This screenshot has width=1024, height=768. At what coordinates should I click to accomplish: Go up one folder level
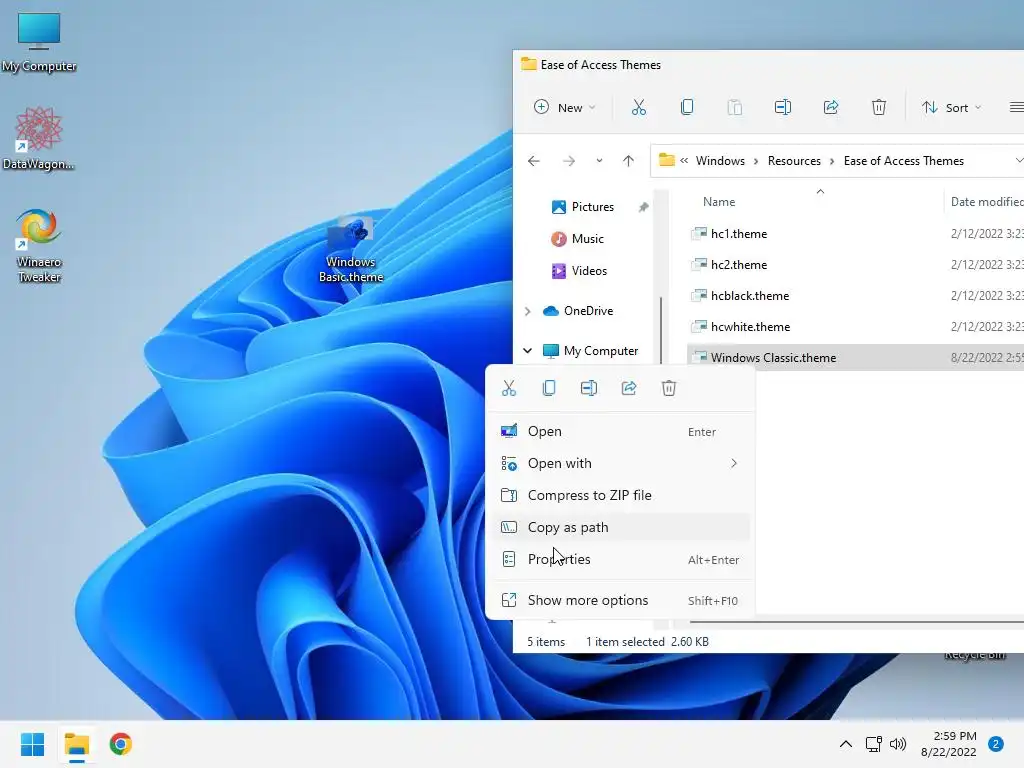[x=628, y=161]
